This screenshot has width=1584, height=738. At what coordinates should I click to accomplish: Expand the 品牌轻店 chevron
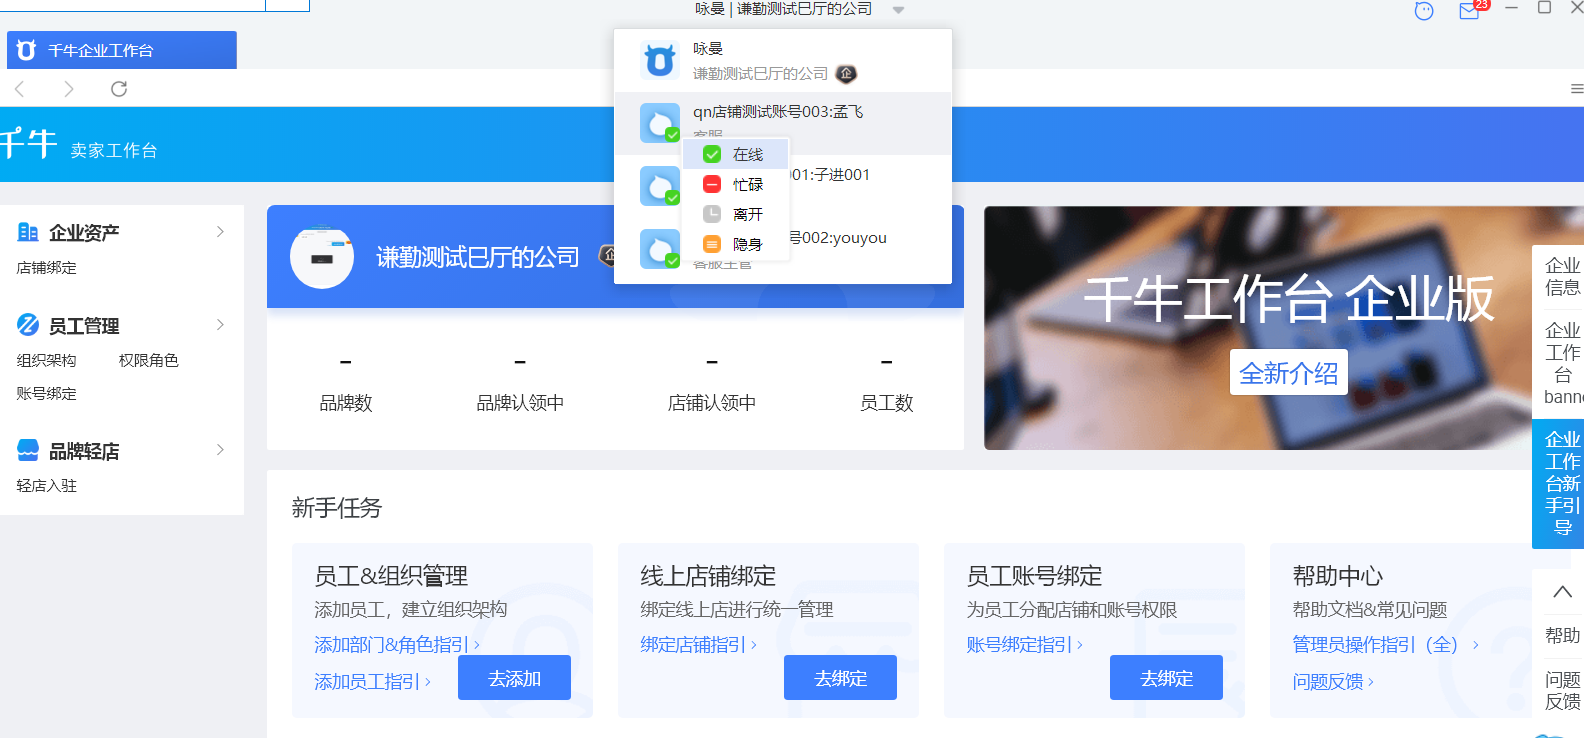click(x=221, y=450)
